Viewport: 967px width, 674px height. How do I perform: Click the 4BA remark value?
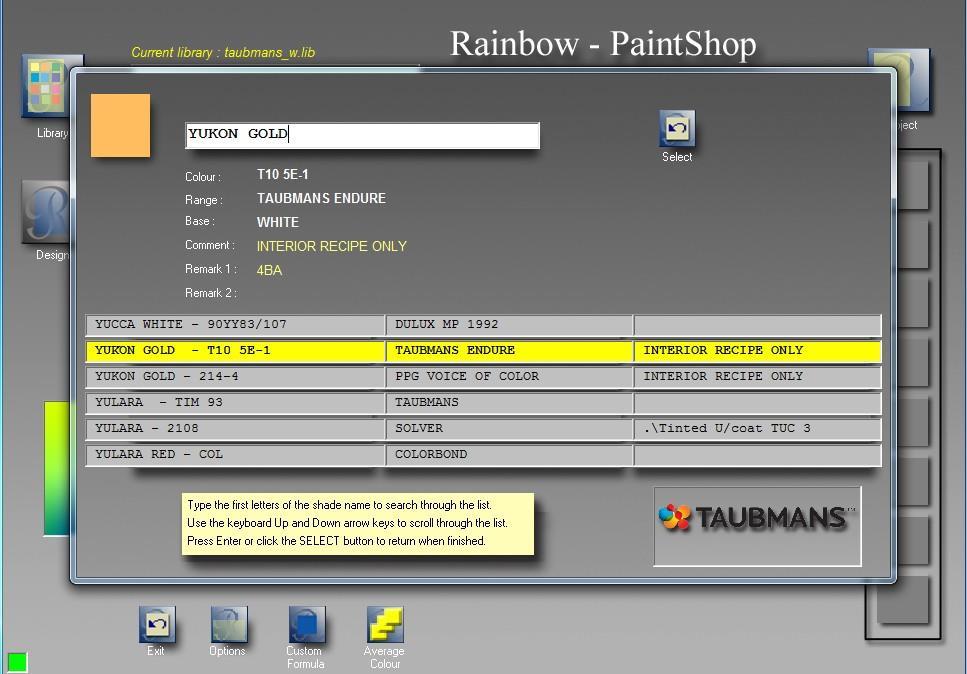269,270
